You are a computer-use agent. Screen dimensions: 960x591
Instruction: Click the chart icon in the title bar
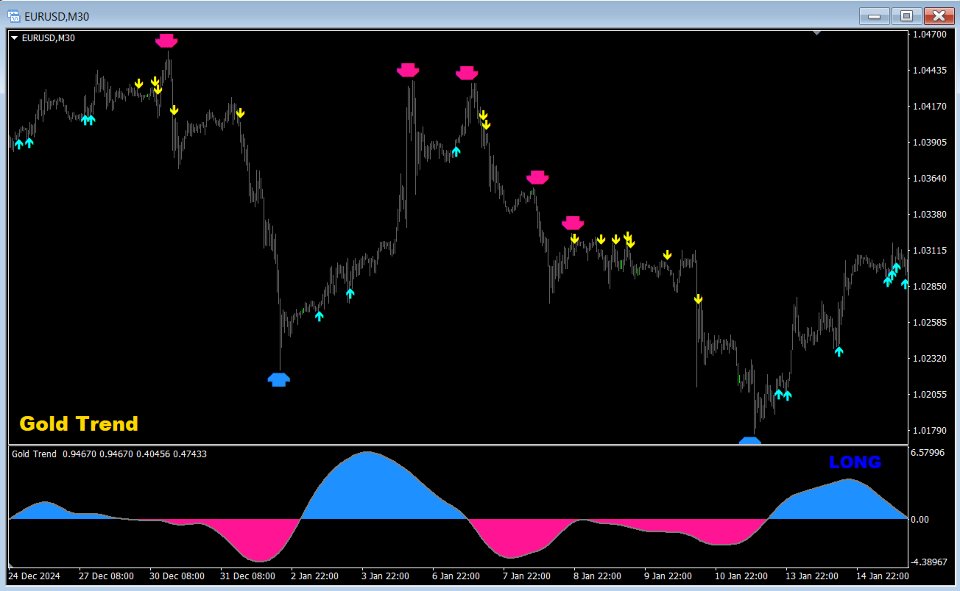pos(12,15)
